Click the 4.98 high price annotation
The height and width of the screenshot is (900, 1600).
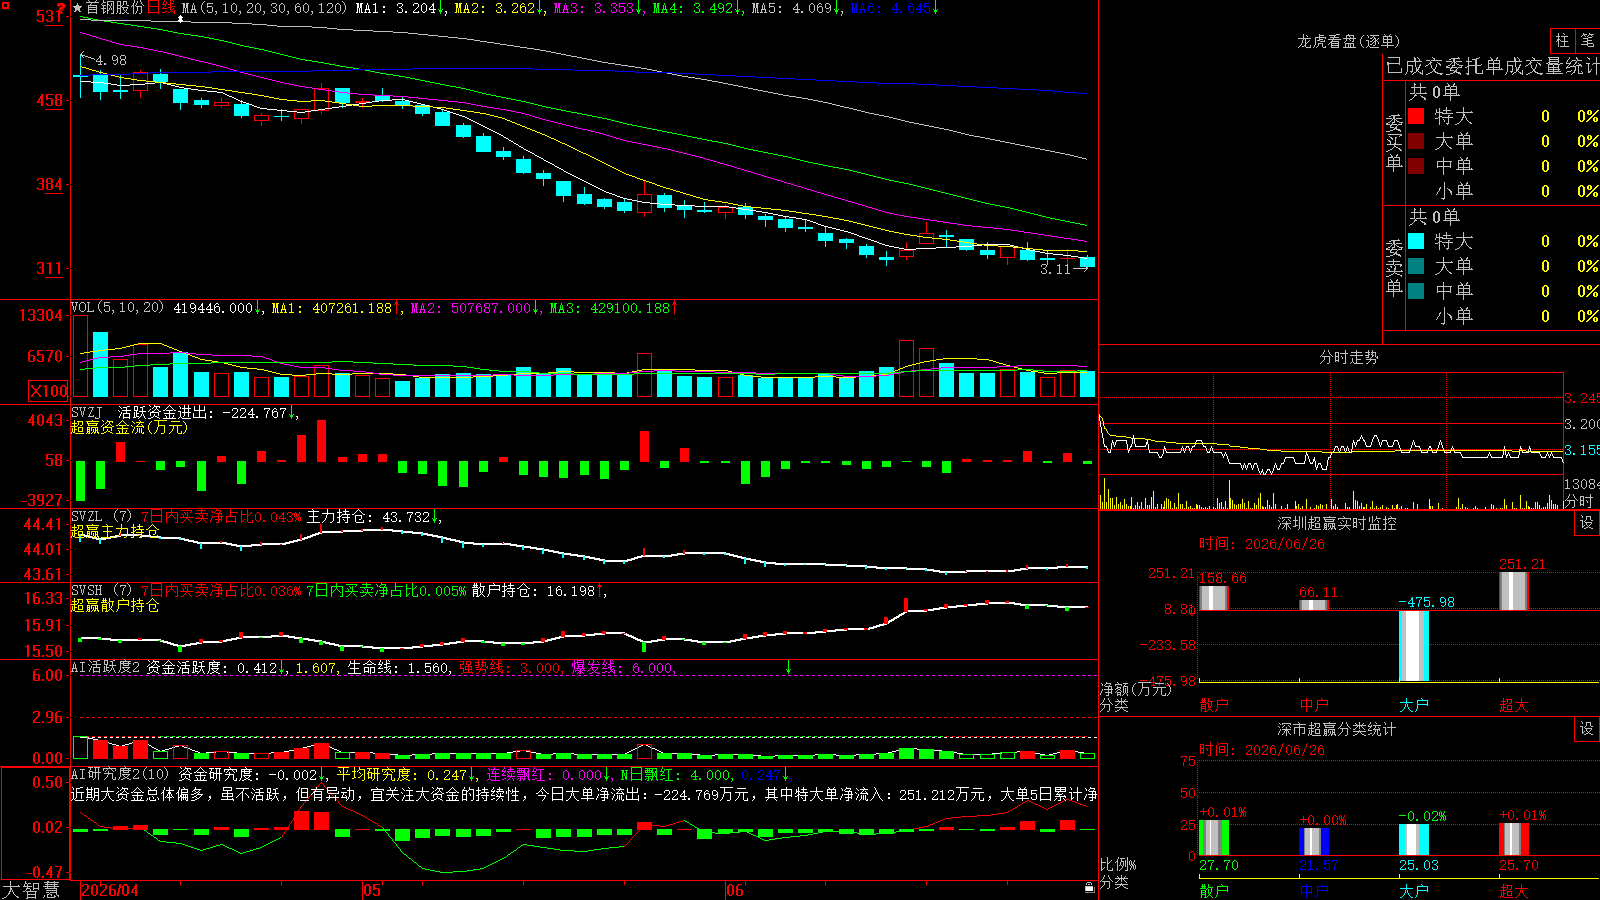[111, 60]
